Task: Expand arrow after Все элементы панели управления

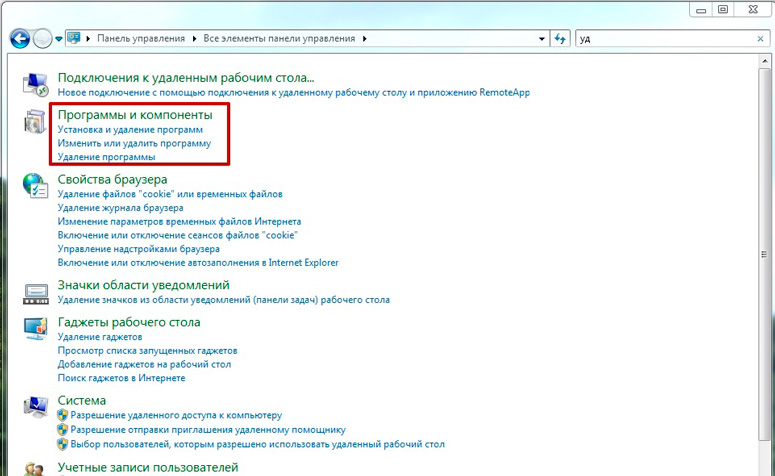Action: click(x=365, y=39)
